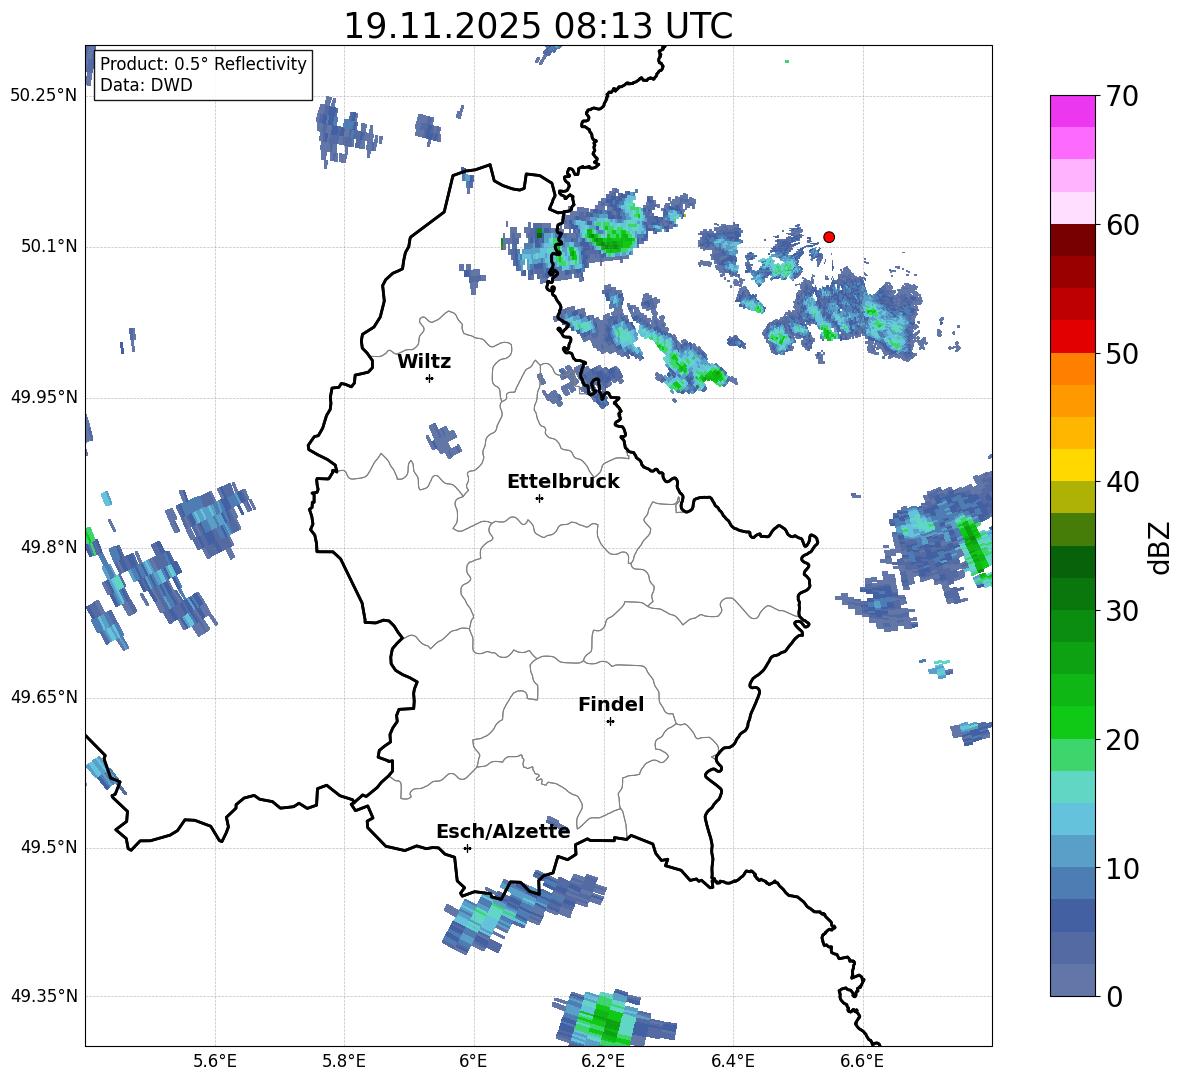Click the dark red colorbar segment below 60
The width and height of the screenshot is (1184, 1081).
[x=1072, y=240]
